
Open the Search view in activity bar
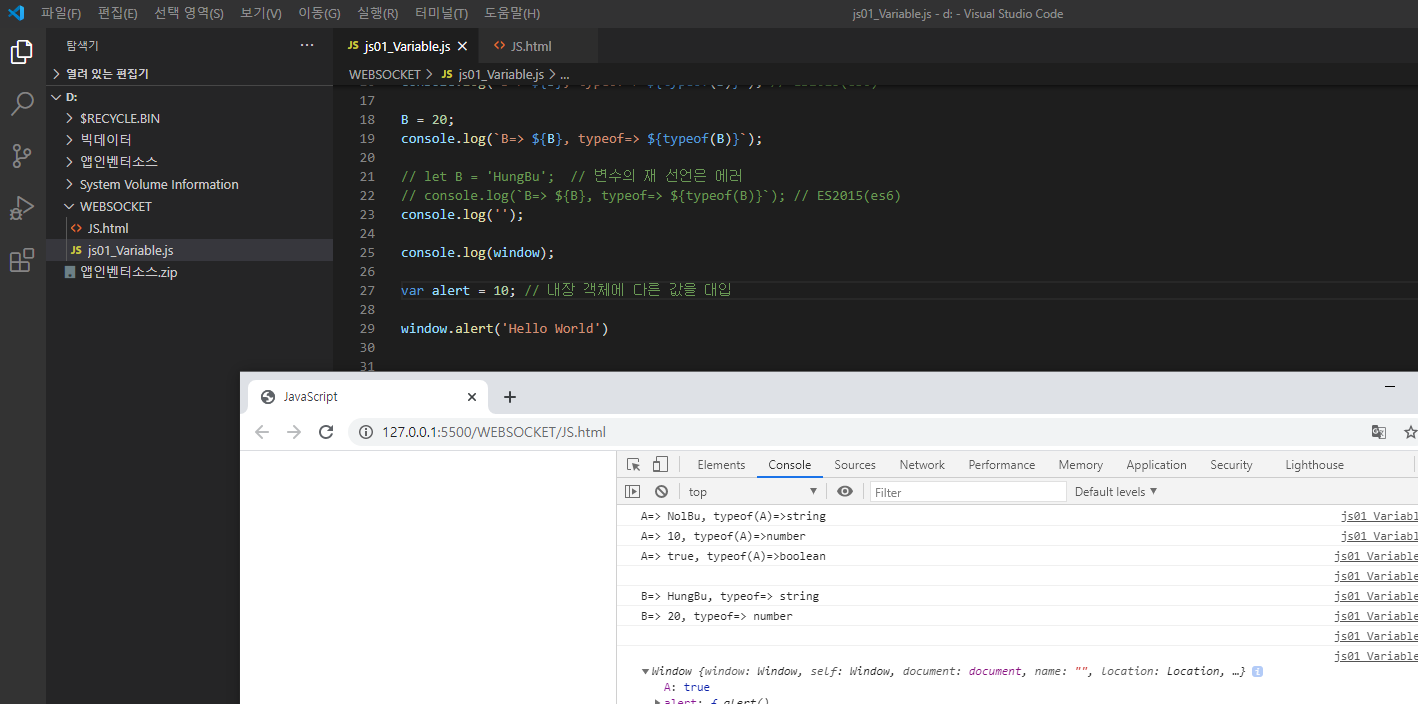click(x=22, y=104)
